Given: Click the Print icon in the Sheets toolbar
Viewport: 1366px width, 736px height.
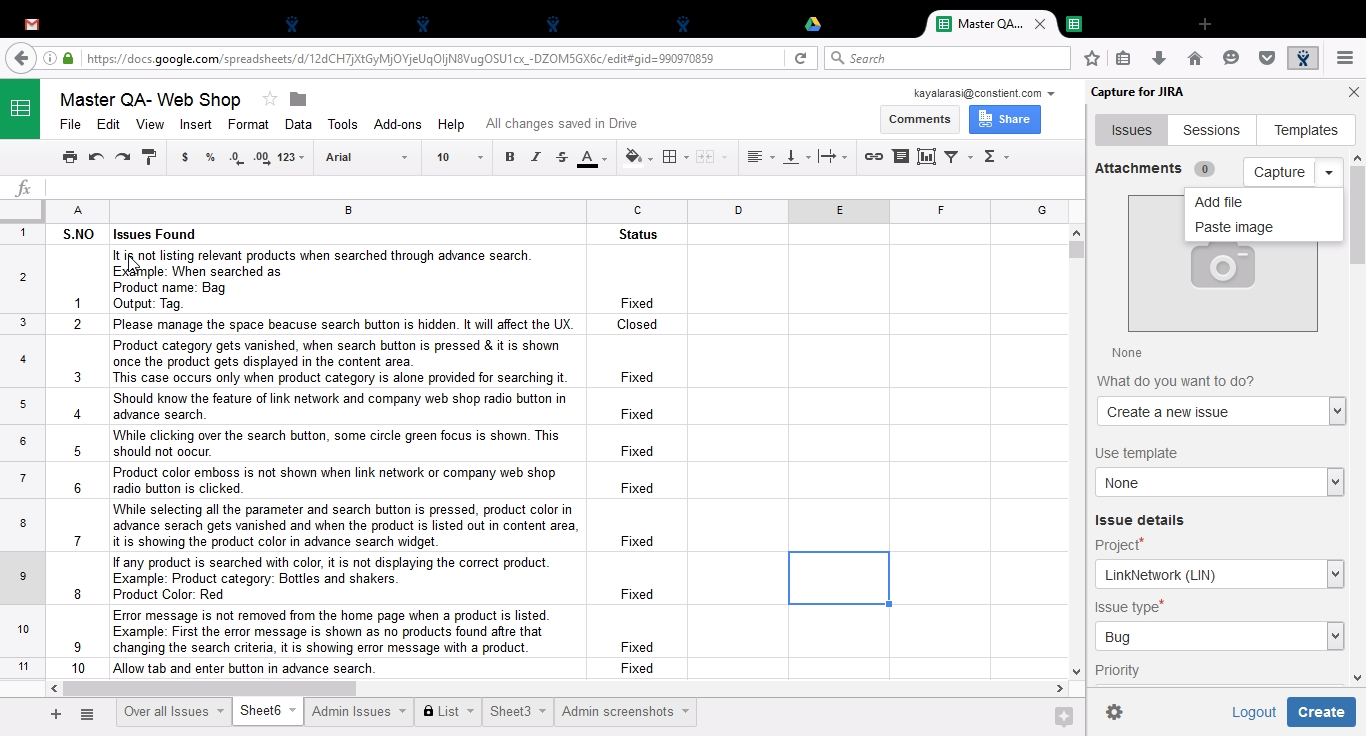Looking at the screenshot, I should 70,157.
